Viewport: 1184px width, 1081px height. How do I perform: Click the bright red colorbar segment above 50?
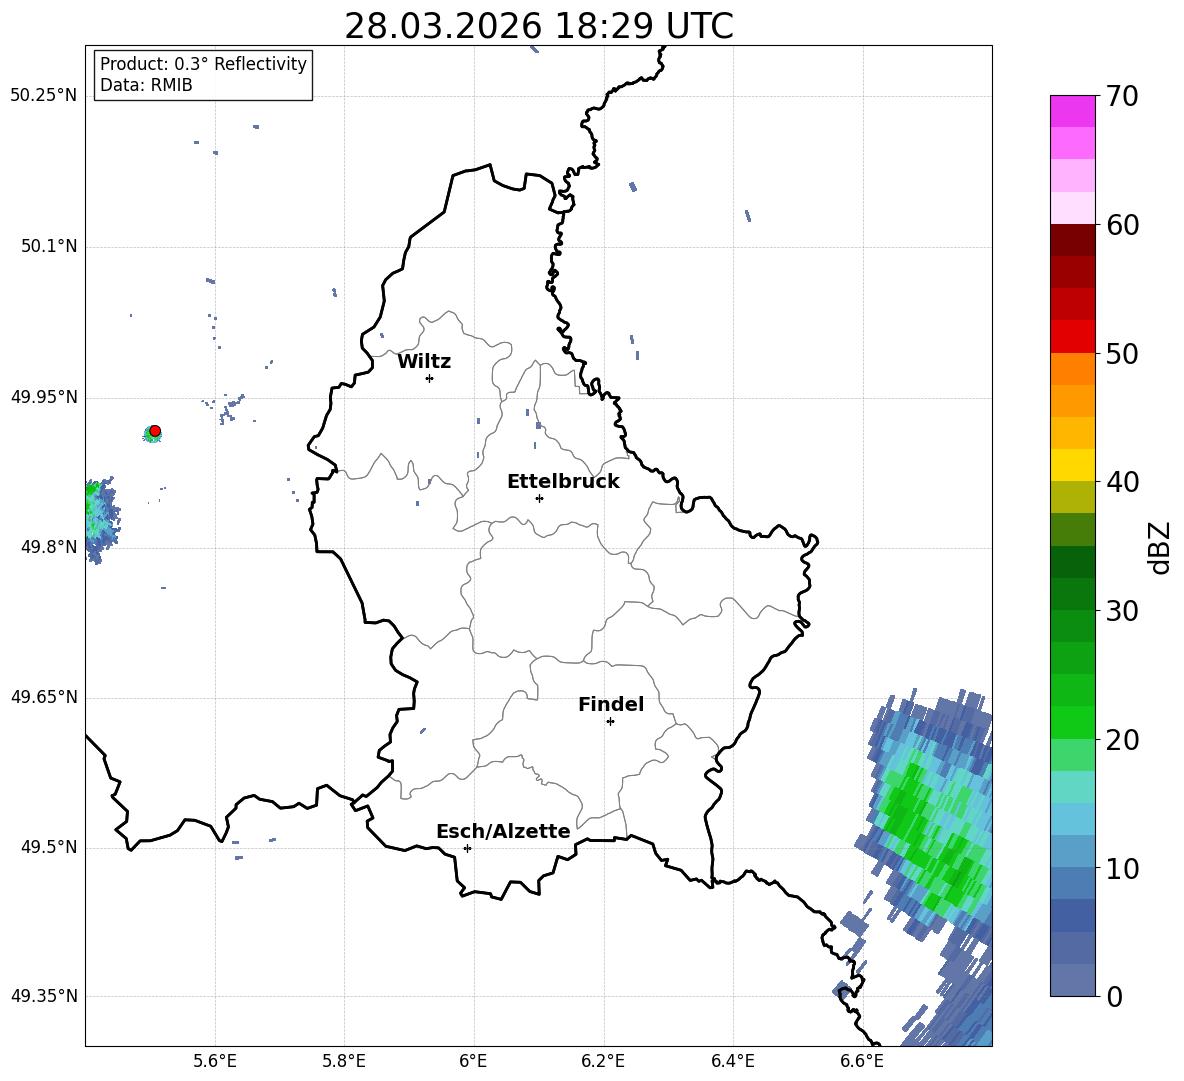click(x=1072, y=337)
